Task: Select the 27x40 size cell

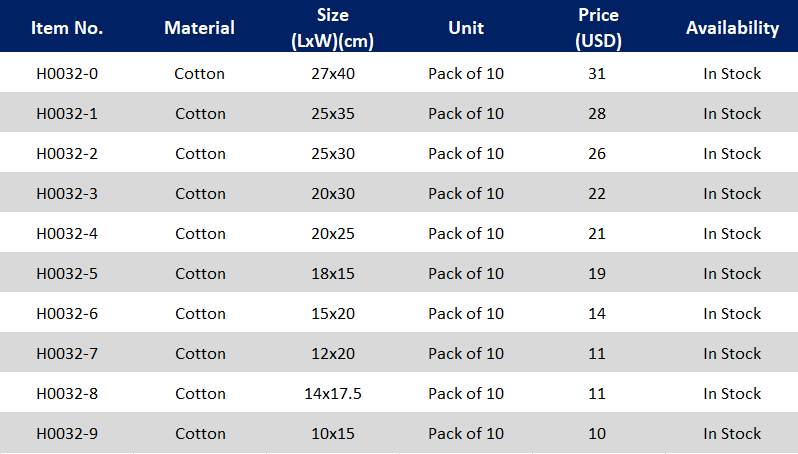Action: click(333, 74)
